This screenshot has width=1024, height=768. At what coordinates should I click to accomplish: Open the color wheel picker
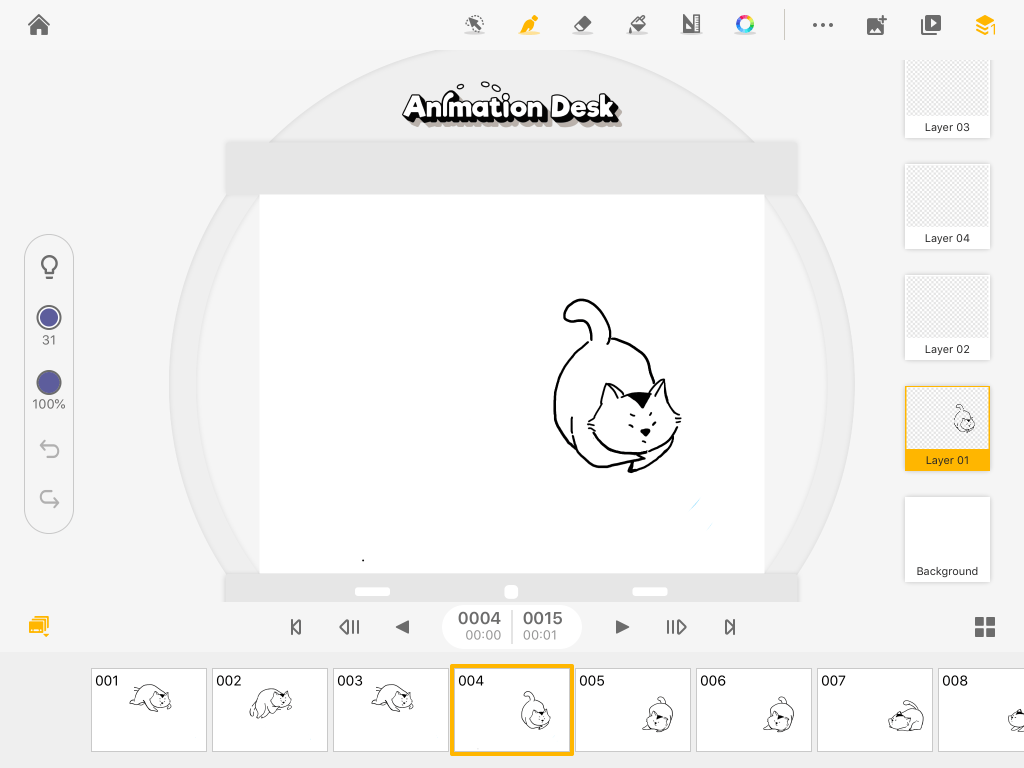click(745, 25)
